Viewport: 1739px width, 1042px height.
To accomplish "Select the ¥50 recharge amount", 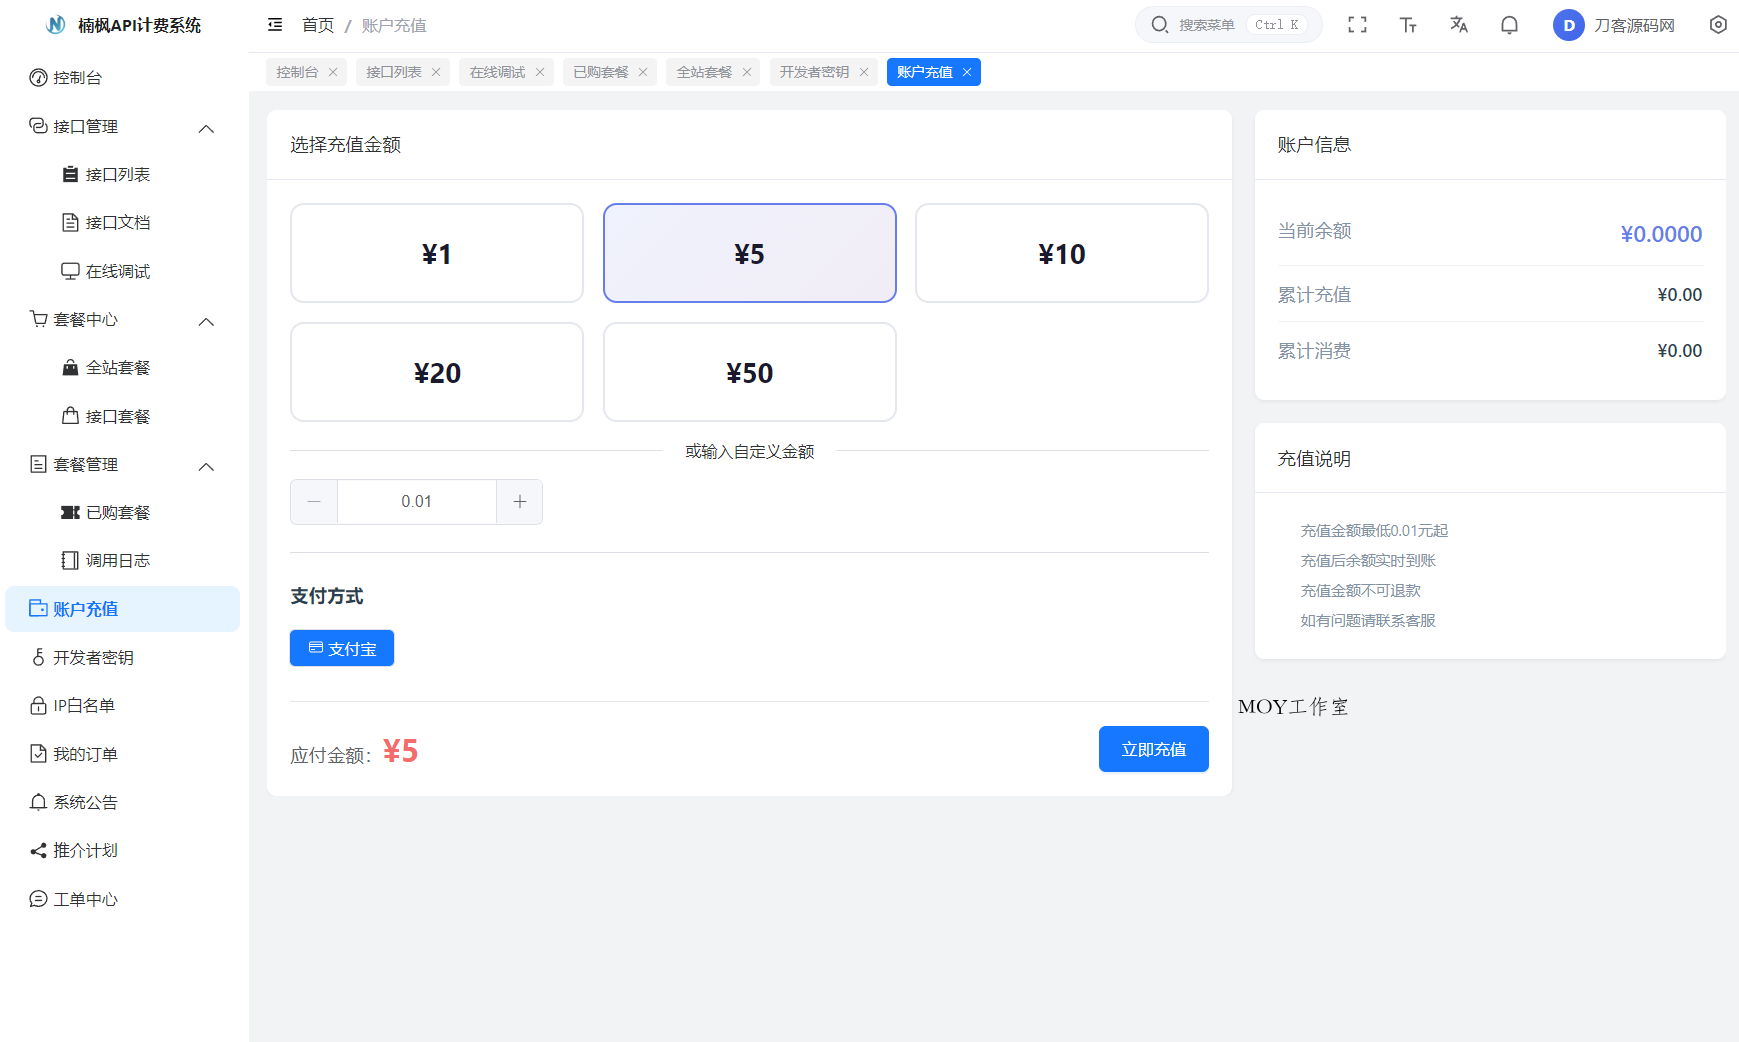I will (749, 372).
